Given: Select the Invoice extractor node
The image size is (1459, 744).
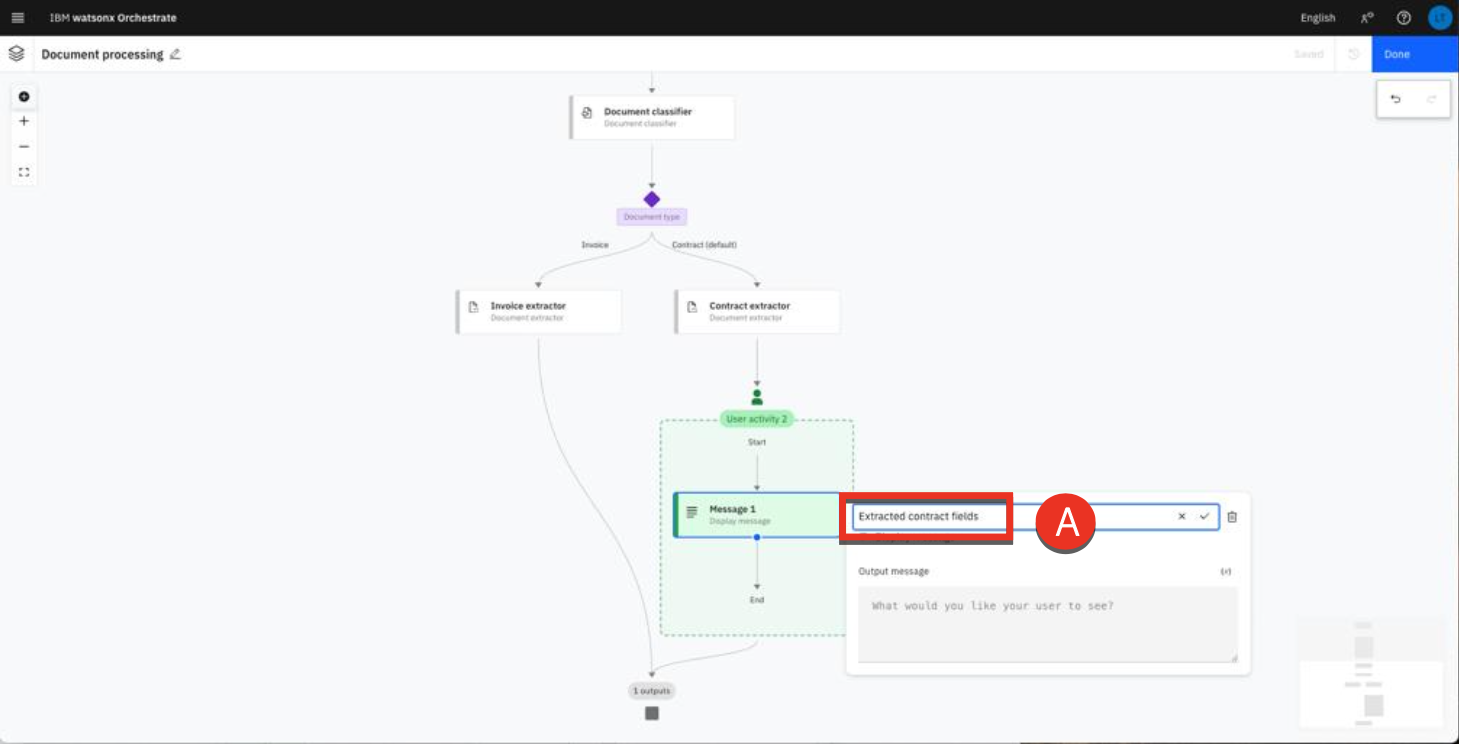Looking at the screenshot, I should point(539,311).
